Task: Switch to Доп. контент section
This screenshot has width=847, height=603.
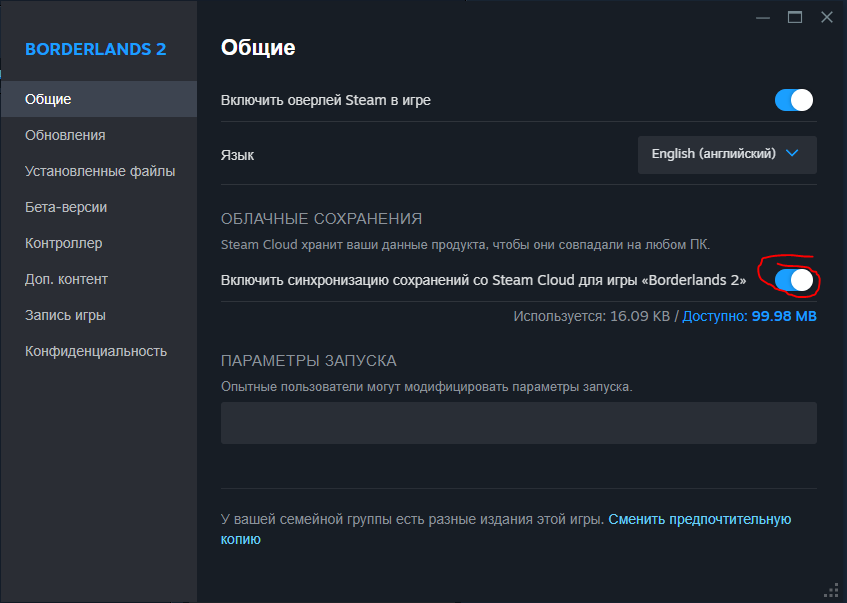Action: click(99, 279)
